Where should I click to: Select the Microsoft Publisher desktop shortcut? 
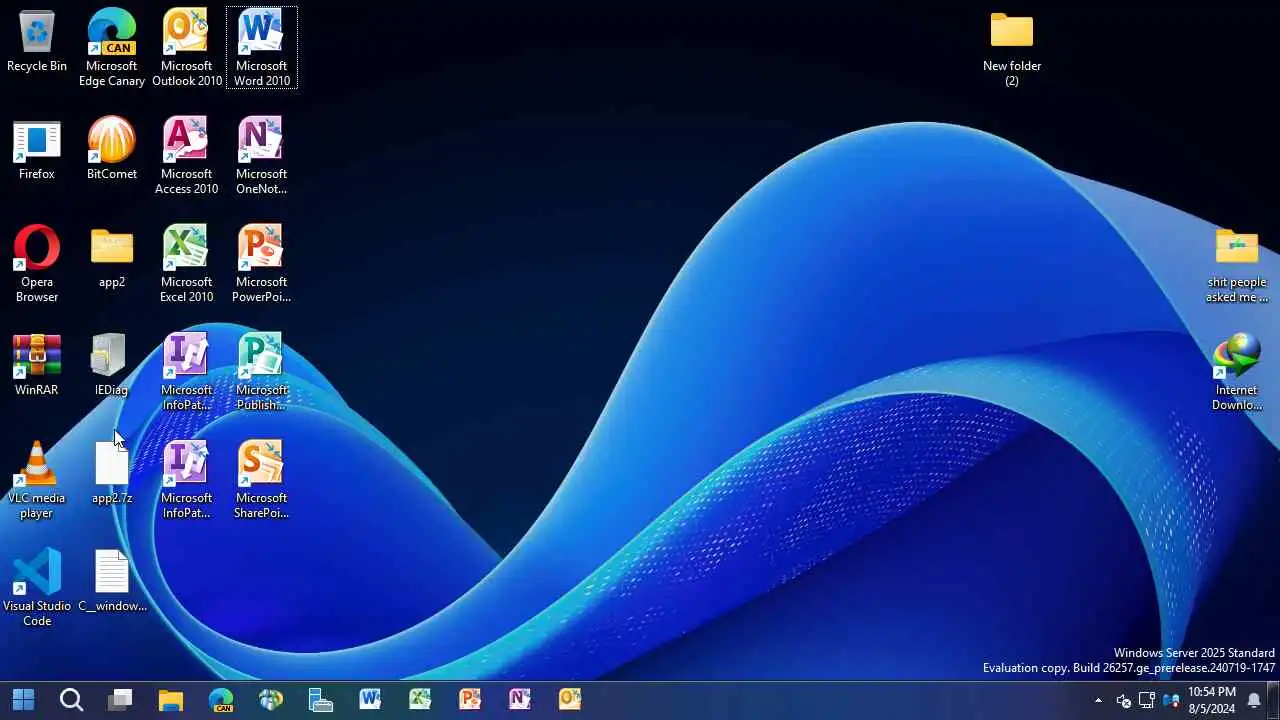click(x=262, y=371)
